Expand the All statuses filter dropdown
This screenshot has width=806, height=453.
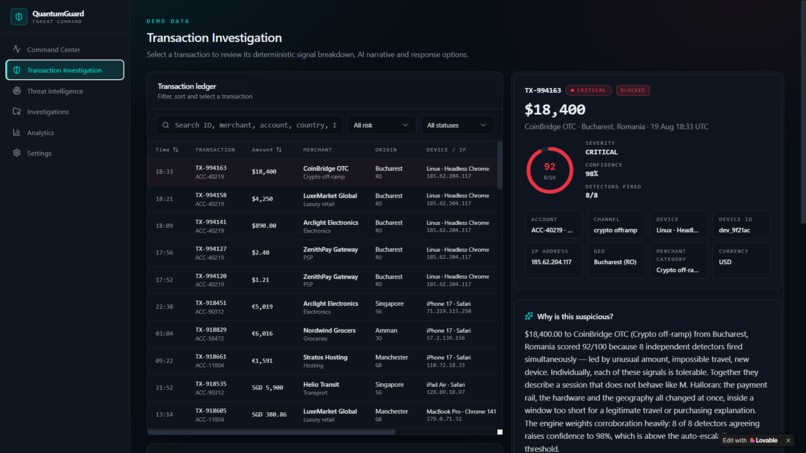click(456, 125)
